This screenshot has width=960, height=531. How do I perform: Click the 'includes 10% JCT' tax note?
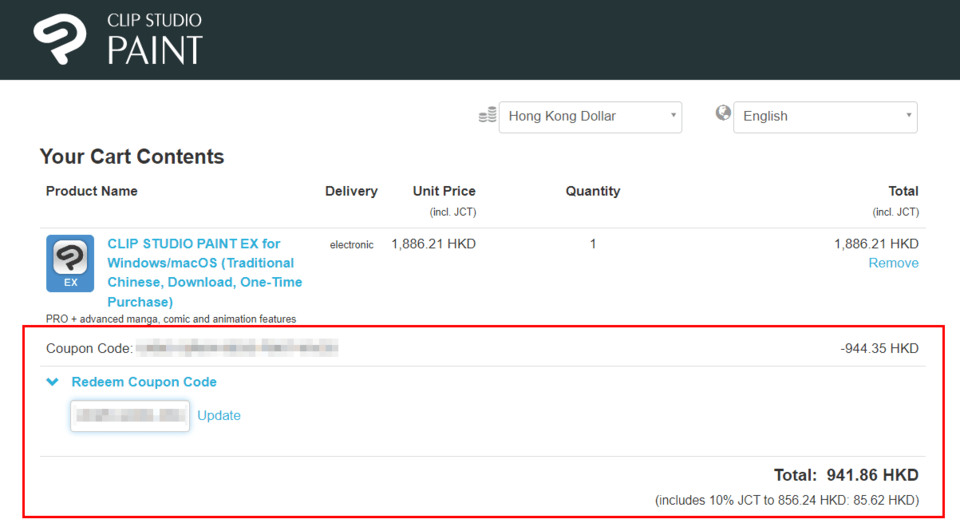coord(787,500)
